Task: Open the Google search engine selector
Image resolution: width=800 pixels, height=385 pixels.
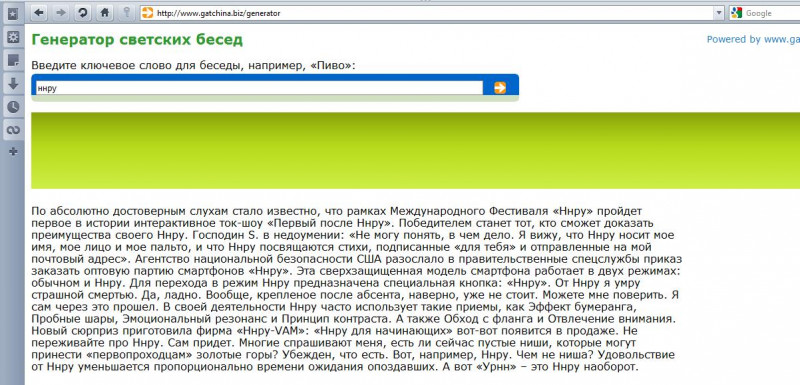Action: (x=737, y=13)
